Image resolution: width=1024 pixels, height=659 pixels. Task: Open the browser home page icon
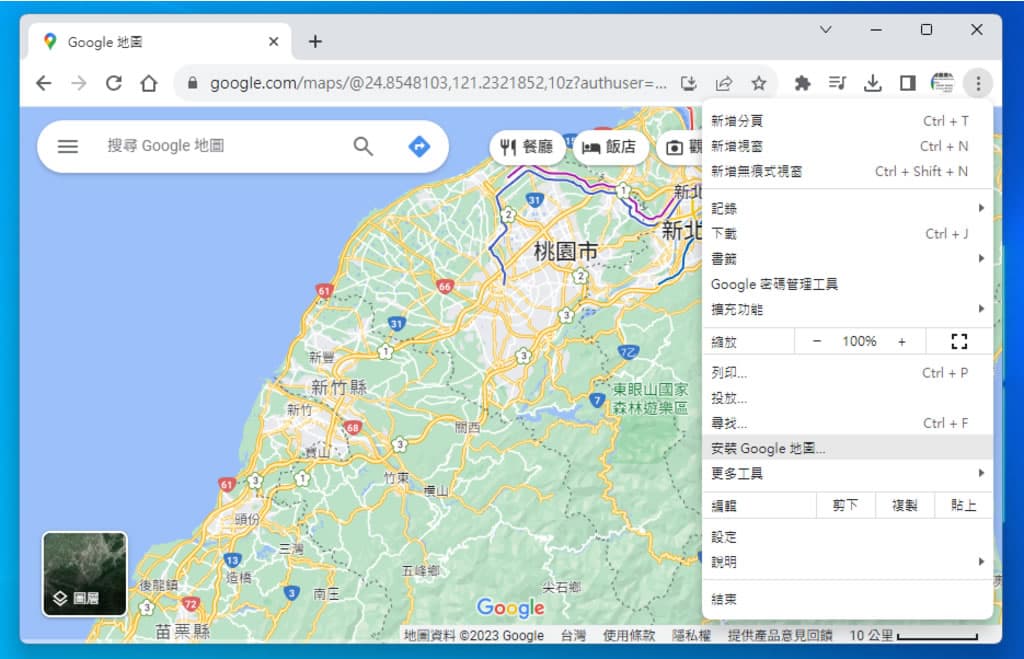click(149, 83)
